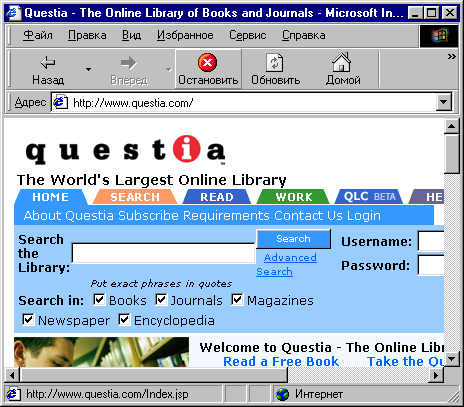Click the Internet Explorer page icon in address bar
This screenshot has width=464, height=407.
pos(61,102)
